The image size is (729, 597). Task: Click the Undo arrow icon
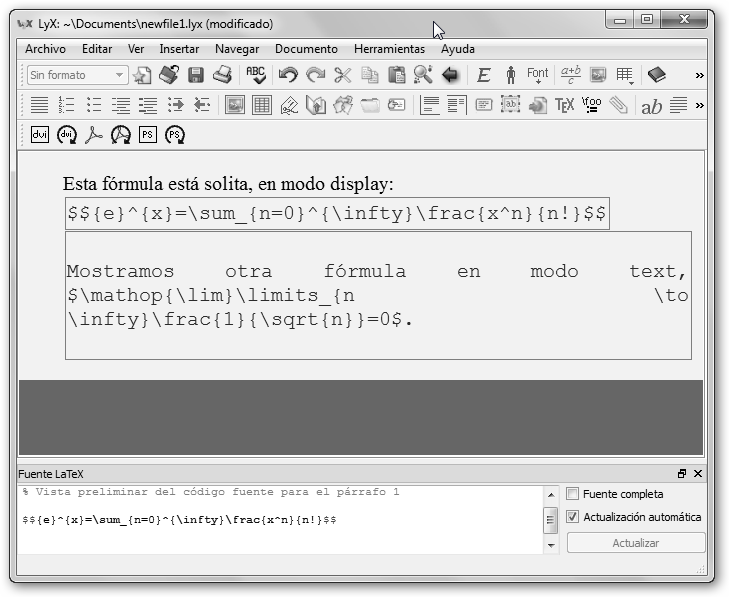(x=288, y=75)
